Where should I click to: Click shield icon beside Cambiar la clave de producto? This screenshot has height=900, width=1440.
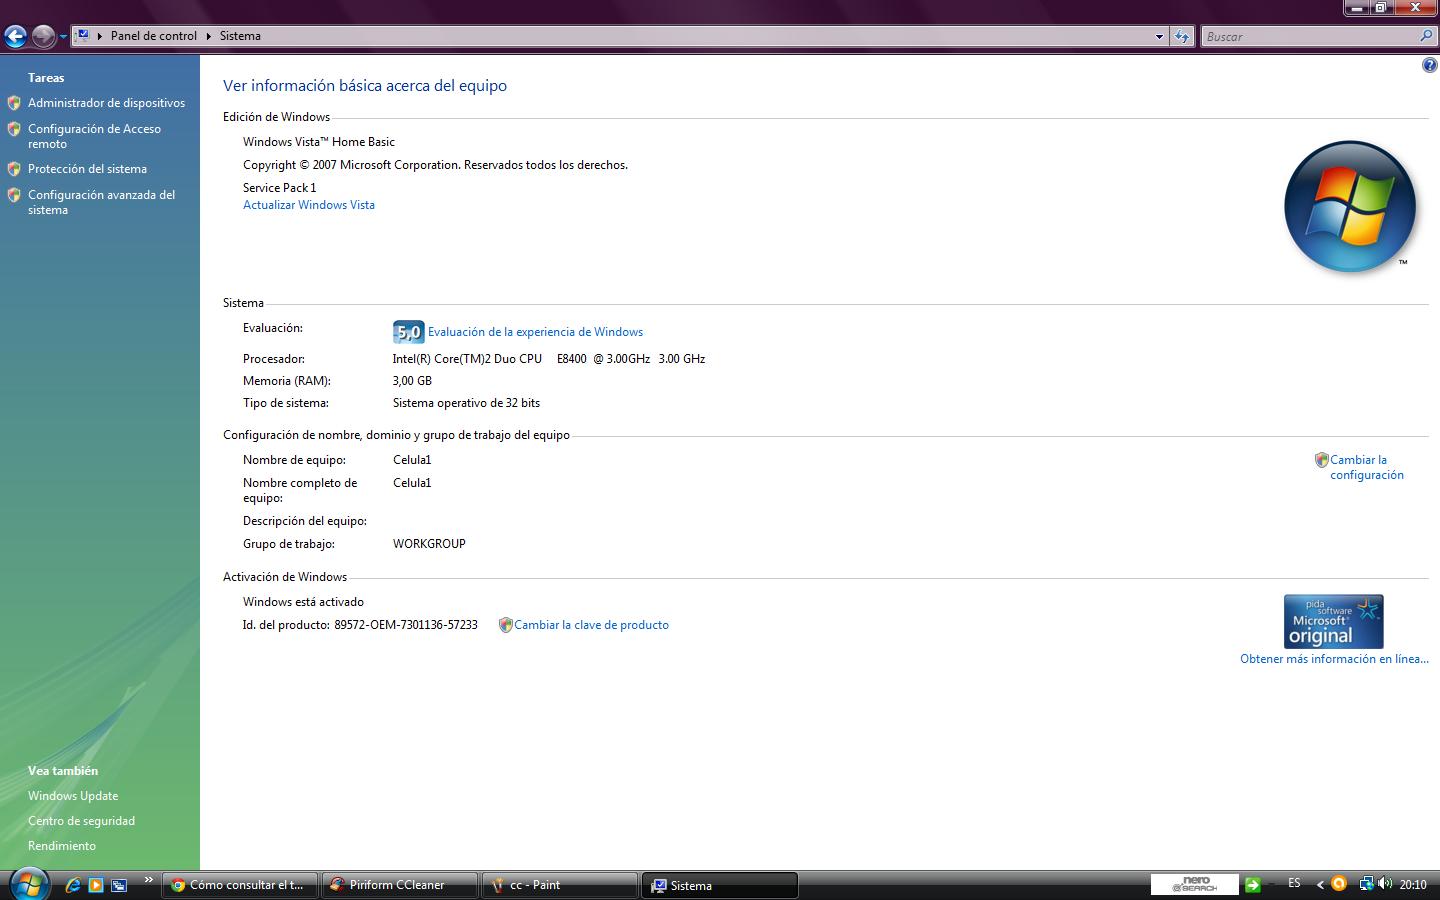505,625
